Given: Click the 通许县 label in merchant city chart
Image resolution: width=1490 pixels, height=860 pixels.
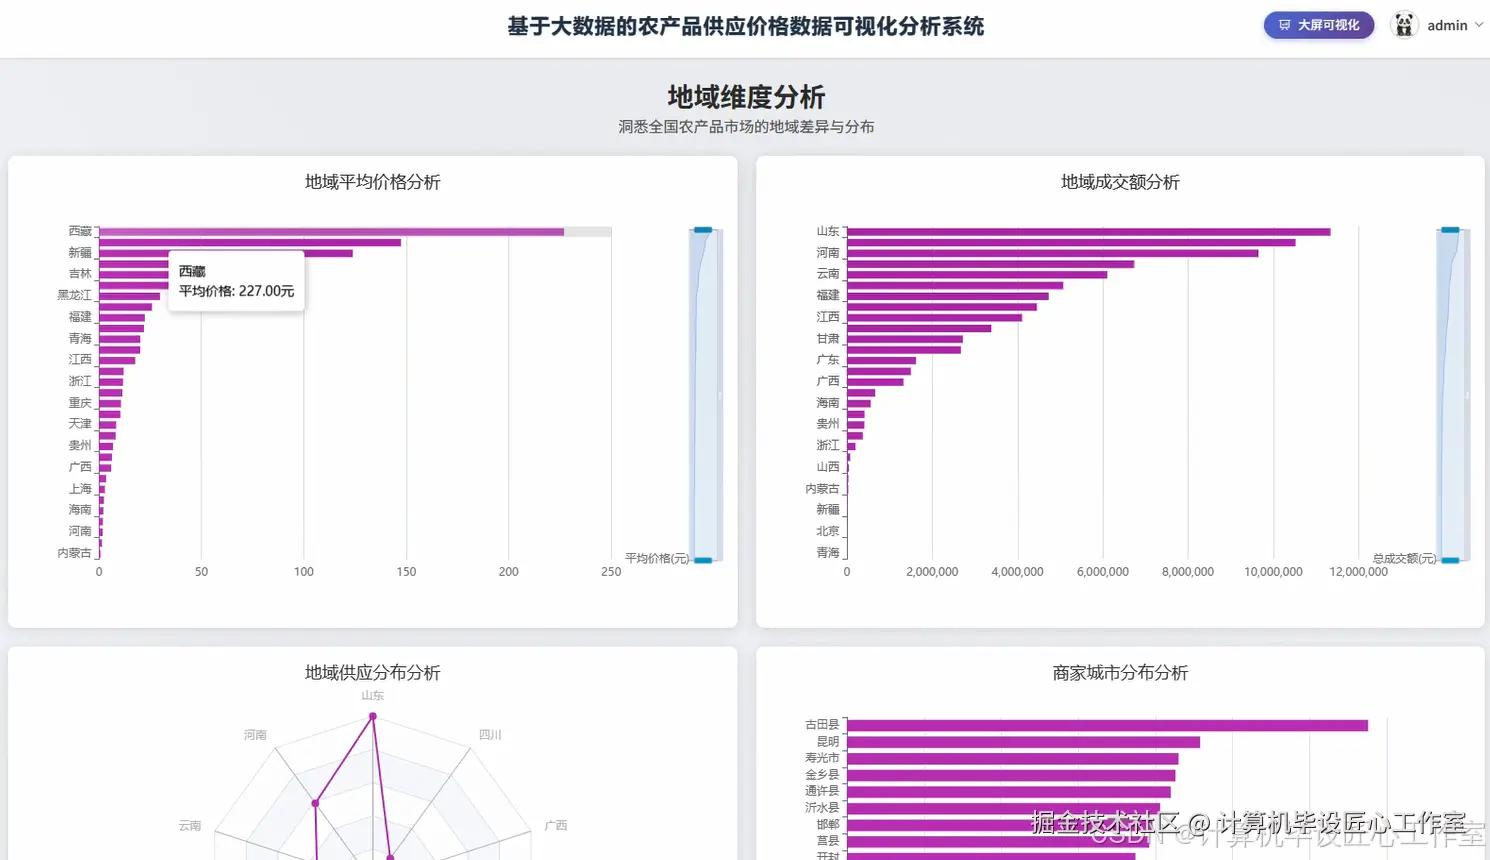Looking at the screenshot, I should point(822,790).
